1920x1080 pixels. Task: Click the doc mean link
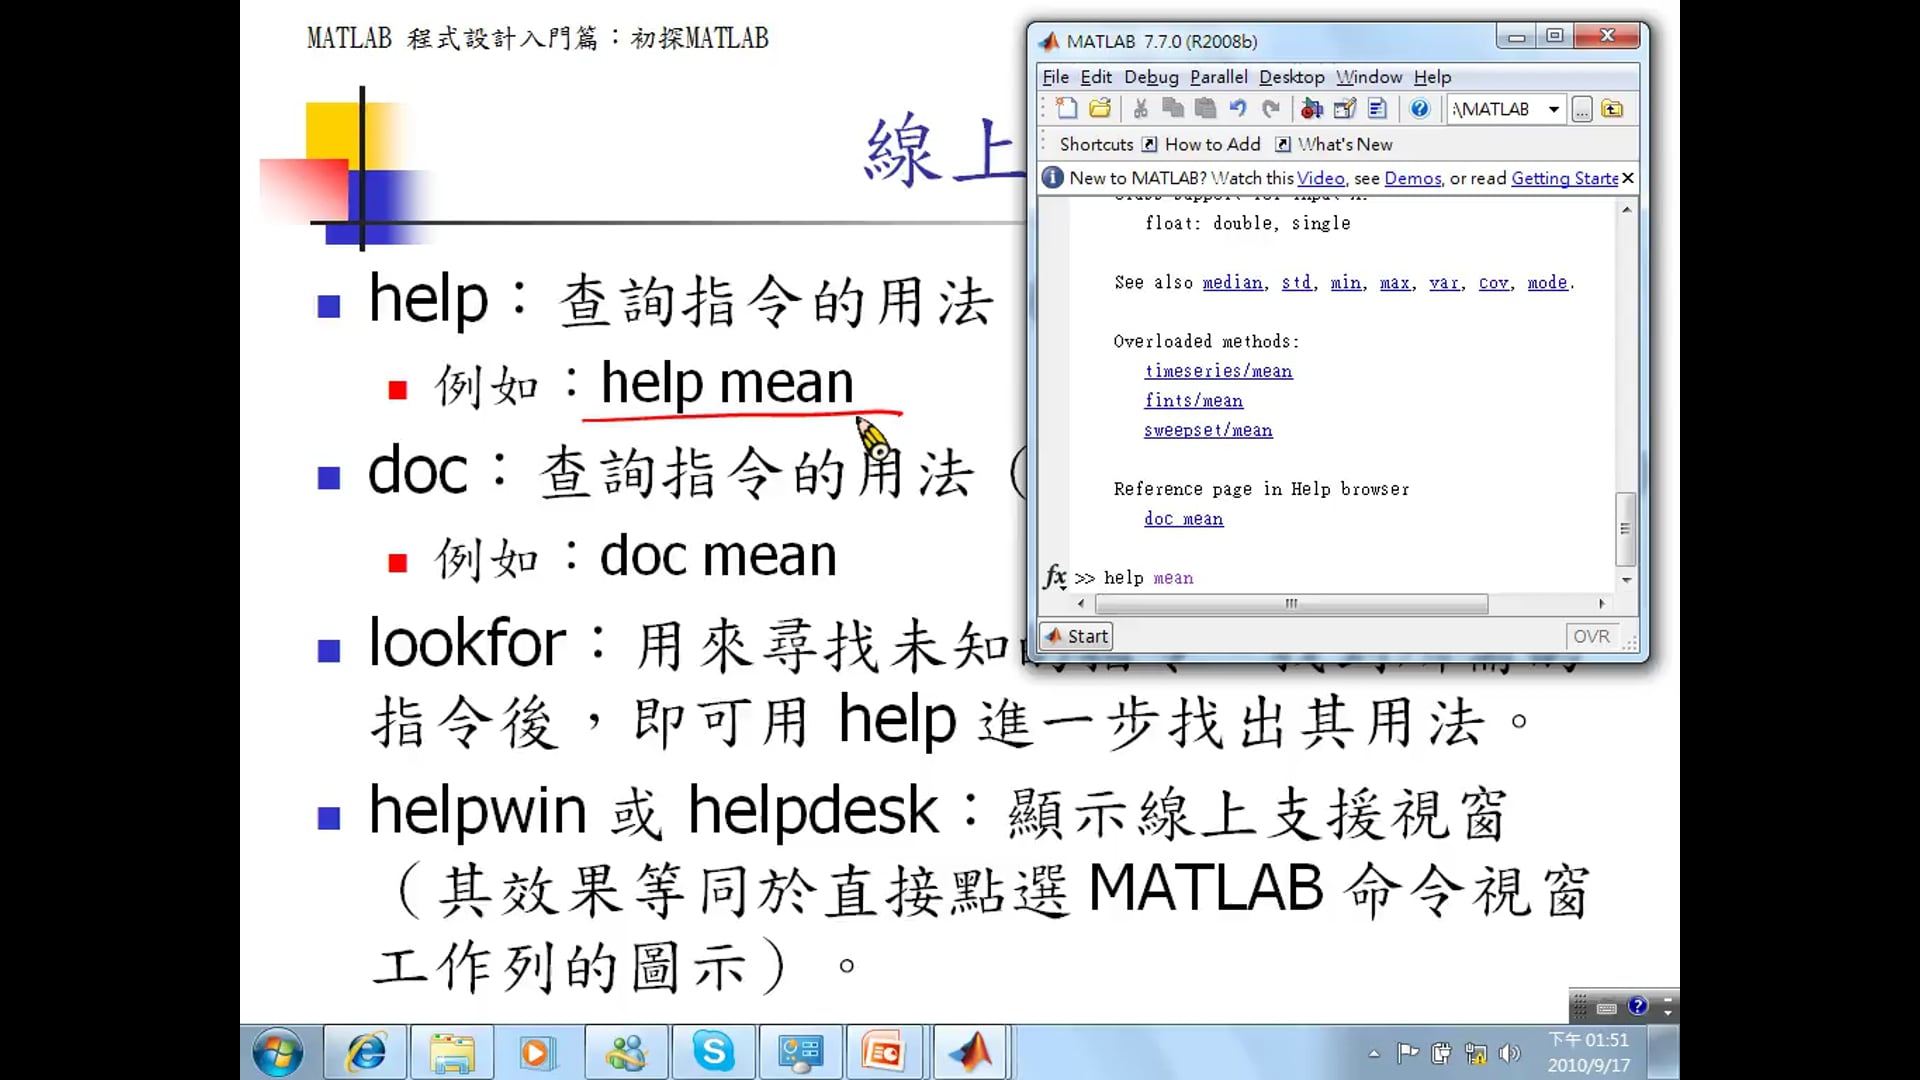click(x=1183, y=519)
